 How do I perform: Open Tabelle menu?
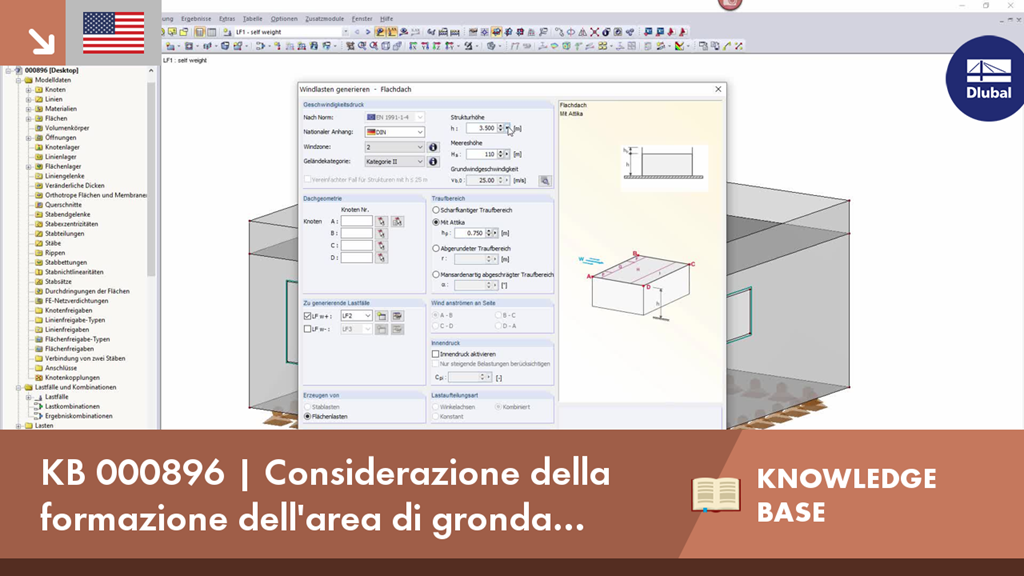(x=253, y=19)
